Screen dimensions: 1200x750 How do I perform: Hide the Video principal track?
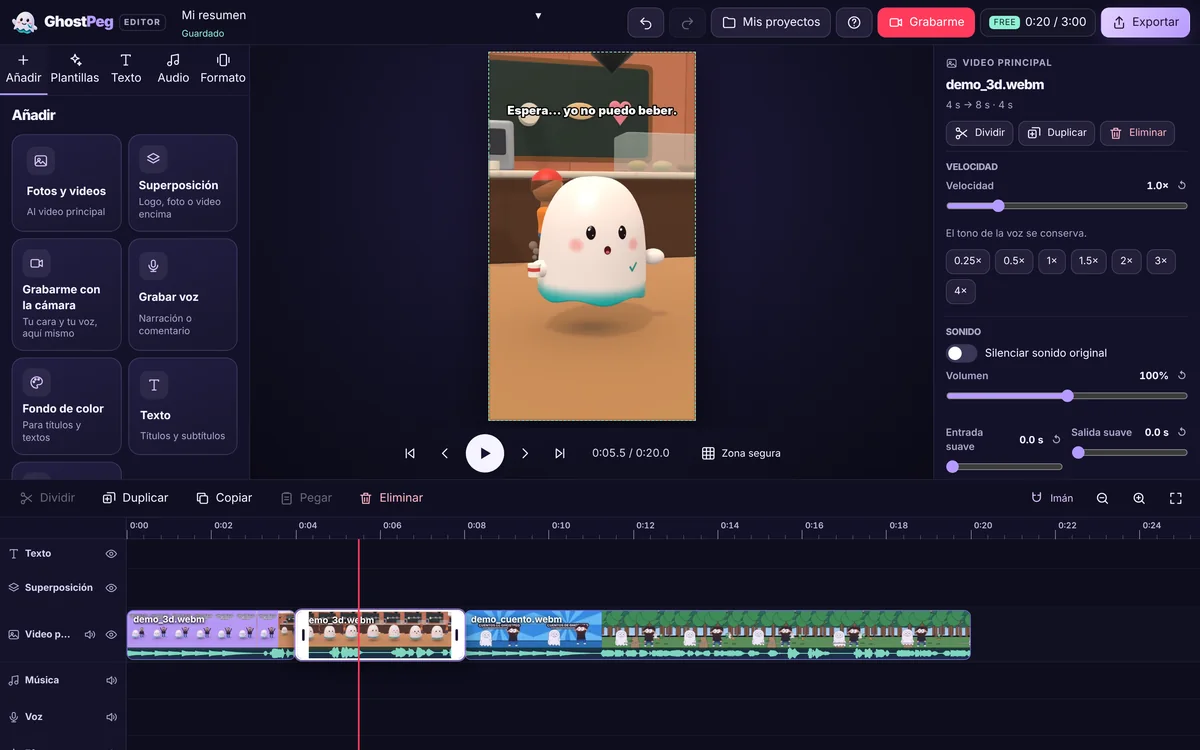click(x=111, y=635)
